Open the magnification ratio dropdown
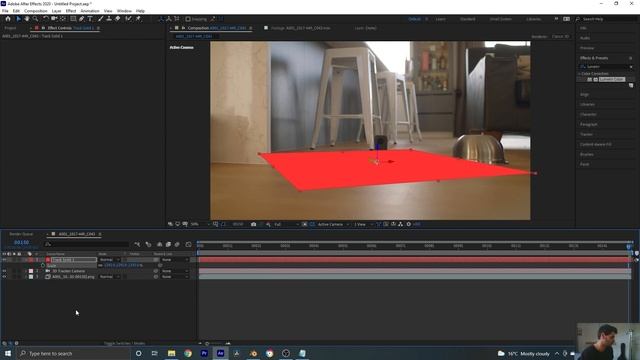This screenshot has width=640, height=360. (200, 224)
